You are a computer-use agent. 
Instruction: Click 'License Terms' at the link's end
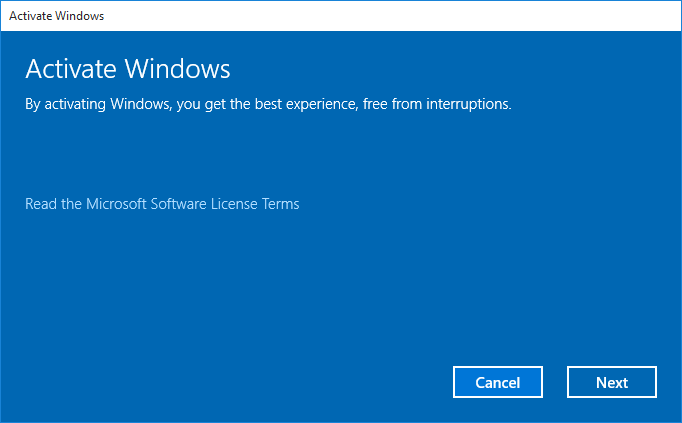[255, 204]
